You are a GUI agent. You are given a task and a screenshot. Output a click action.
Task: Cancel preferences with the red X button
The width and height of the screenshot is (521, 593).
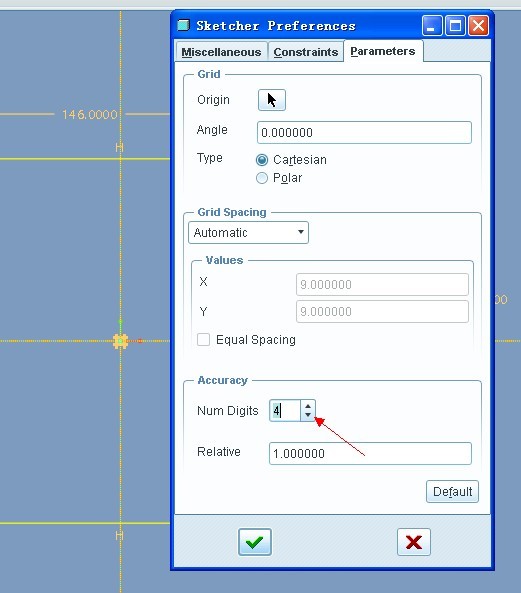tap(414, 542)
